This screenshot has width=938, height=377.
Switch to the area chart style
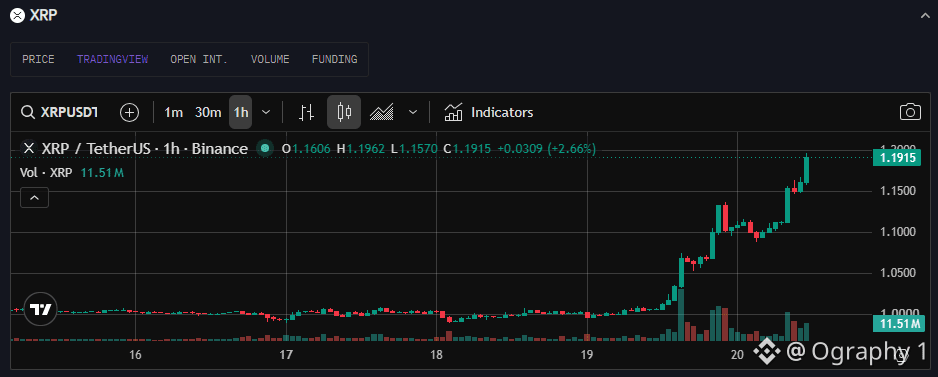pyautogui.click(x=381, y=112)
